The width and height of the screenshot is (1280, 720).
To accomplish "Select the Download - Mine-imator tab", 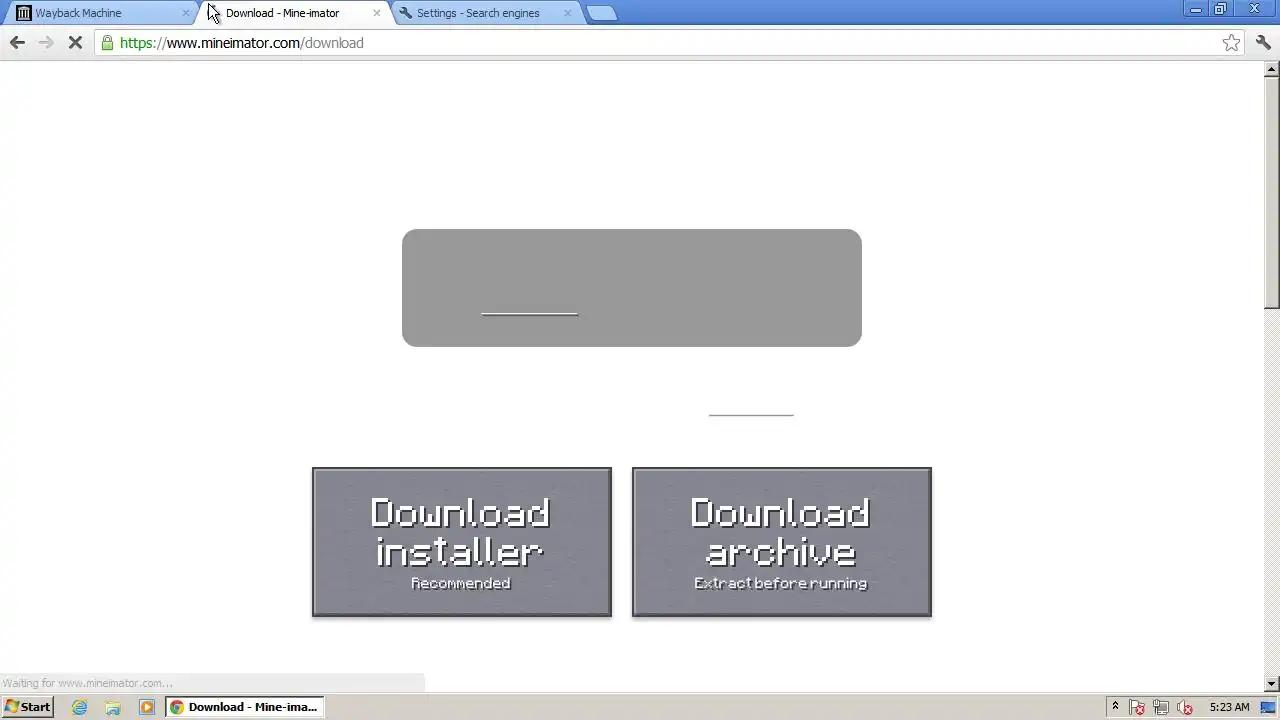I will (x=294, y=13).
